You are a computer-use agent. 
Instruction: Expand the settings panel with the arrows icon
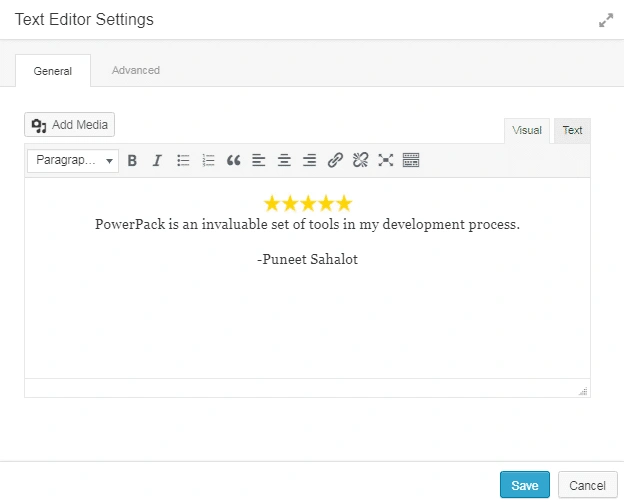pos(605,20)
